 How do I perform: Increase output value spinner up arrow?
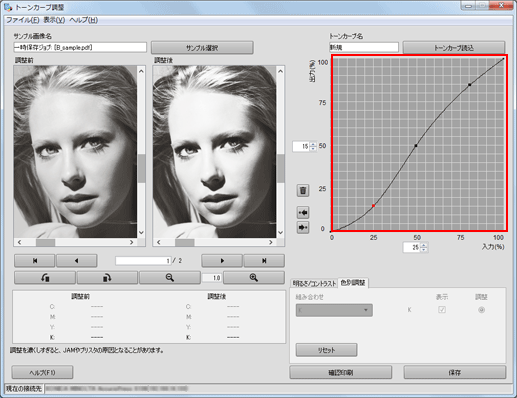(313, 144)
